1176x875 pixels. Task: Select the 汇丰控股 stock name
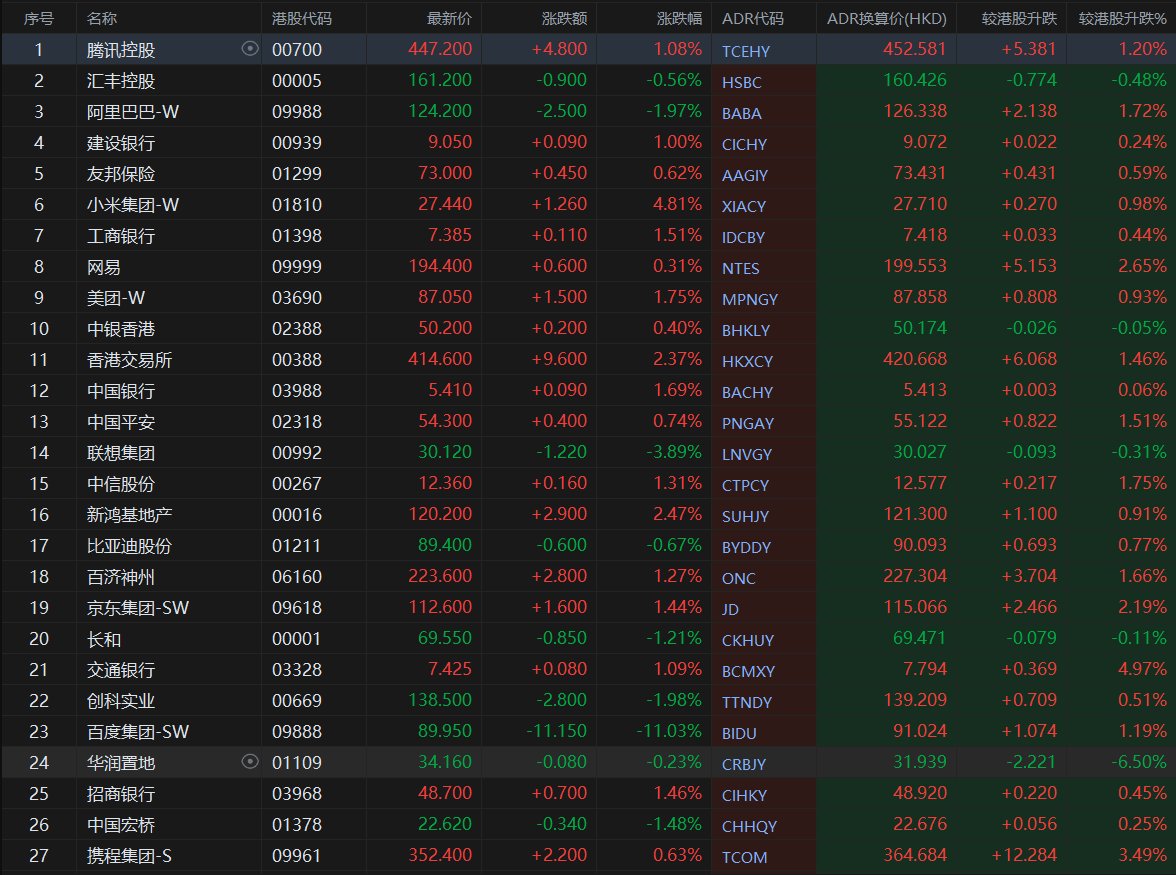121,81
